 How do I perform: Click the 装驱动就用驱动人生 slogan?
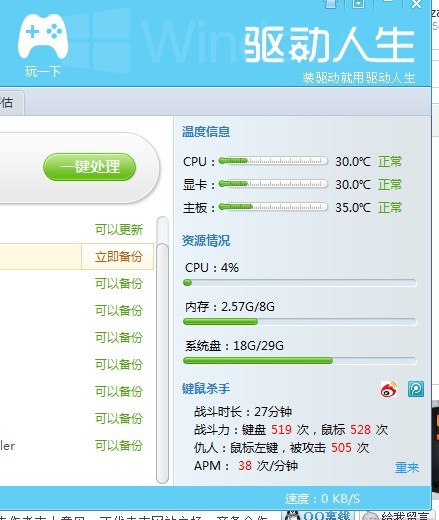coord(359,78)
